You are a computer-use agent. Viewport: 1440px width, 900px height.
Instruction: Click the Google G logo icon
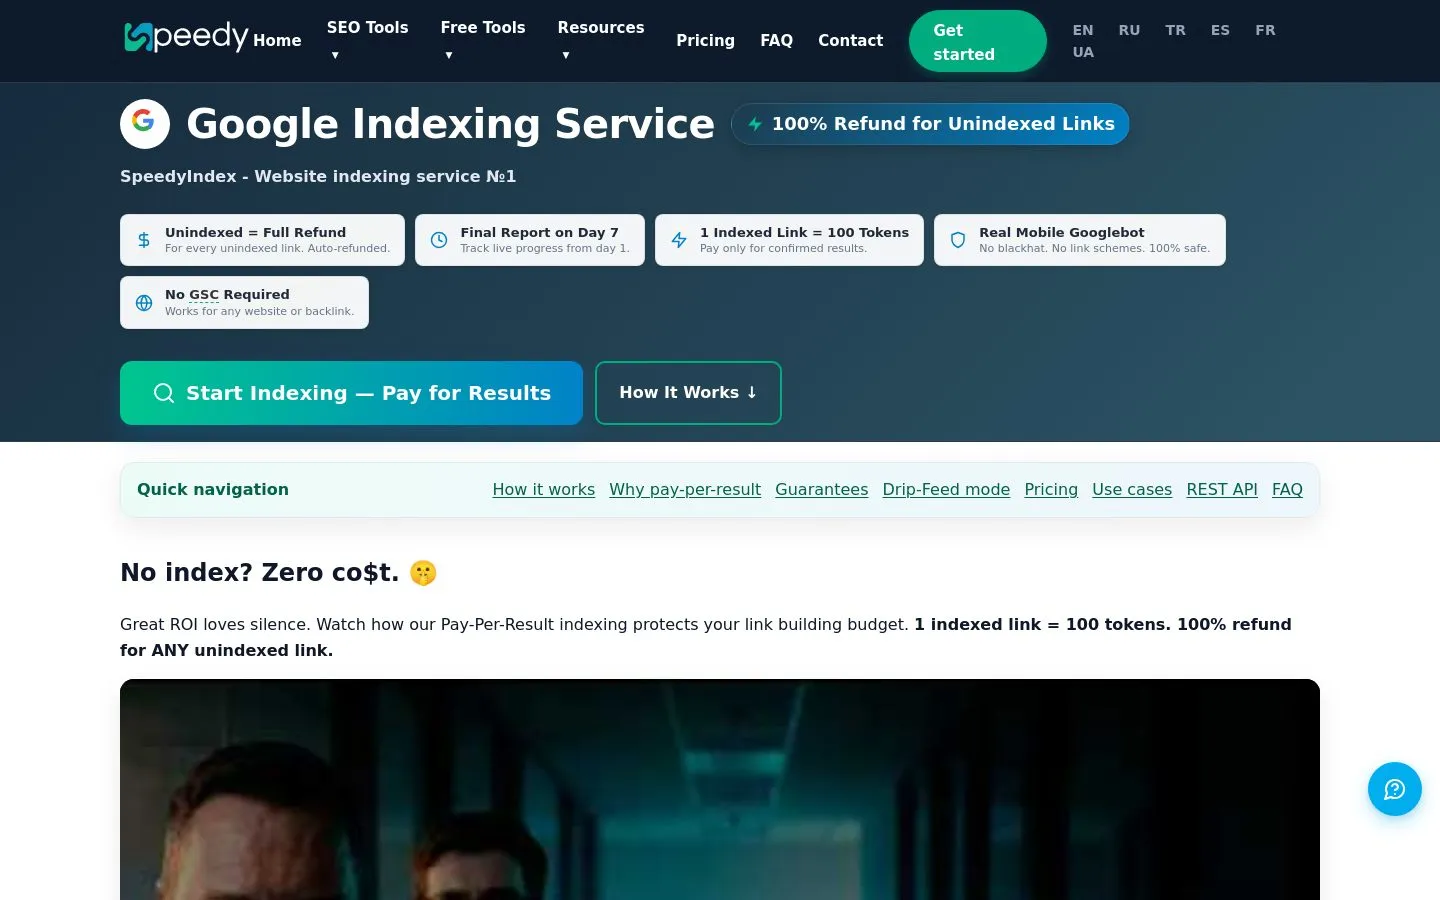pos(144,123)
